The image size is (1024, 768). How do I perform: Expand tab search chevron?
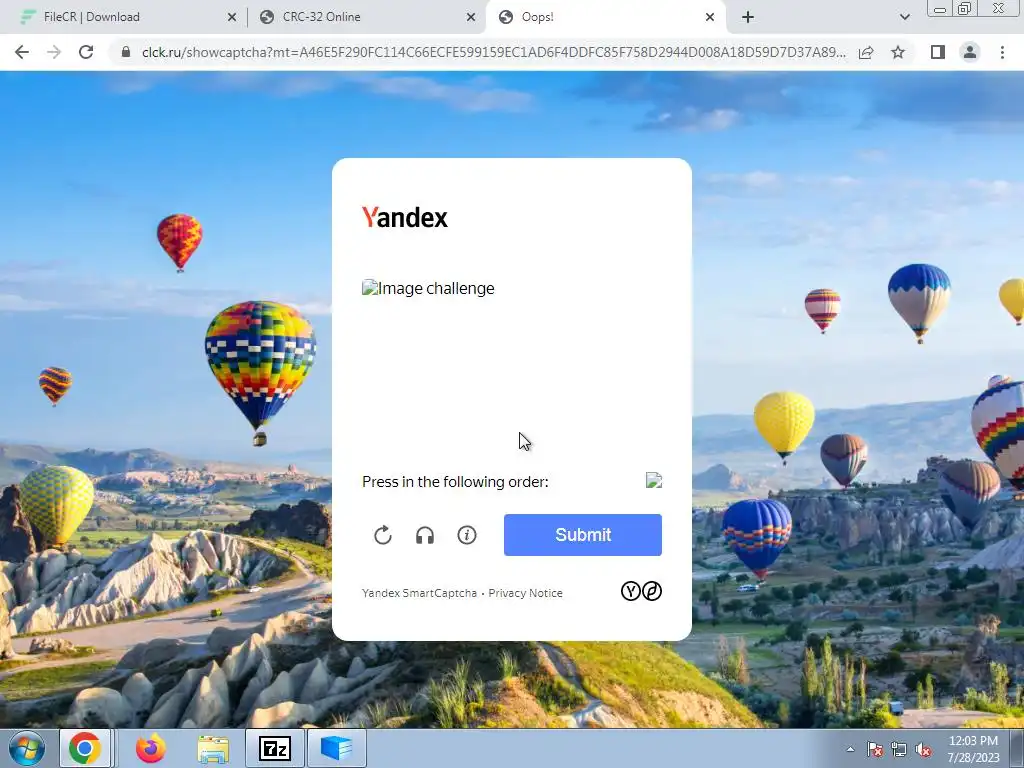[904, 17]
